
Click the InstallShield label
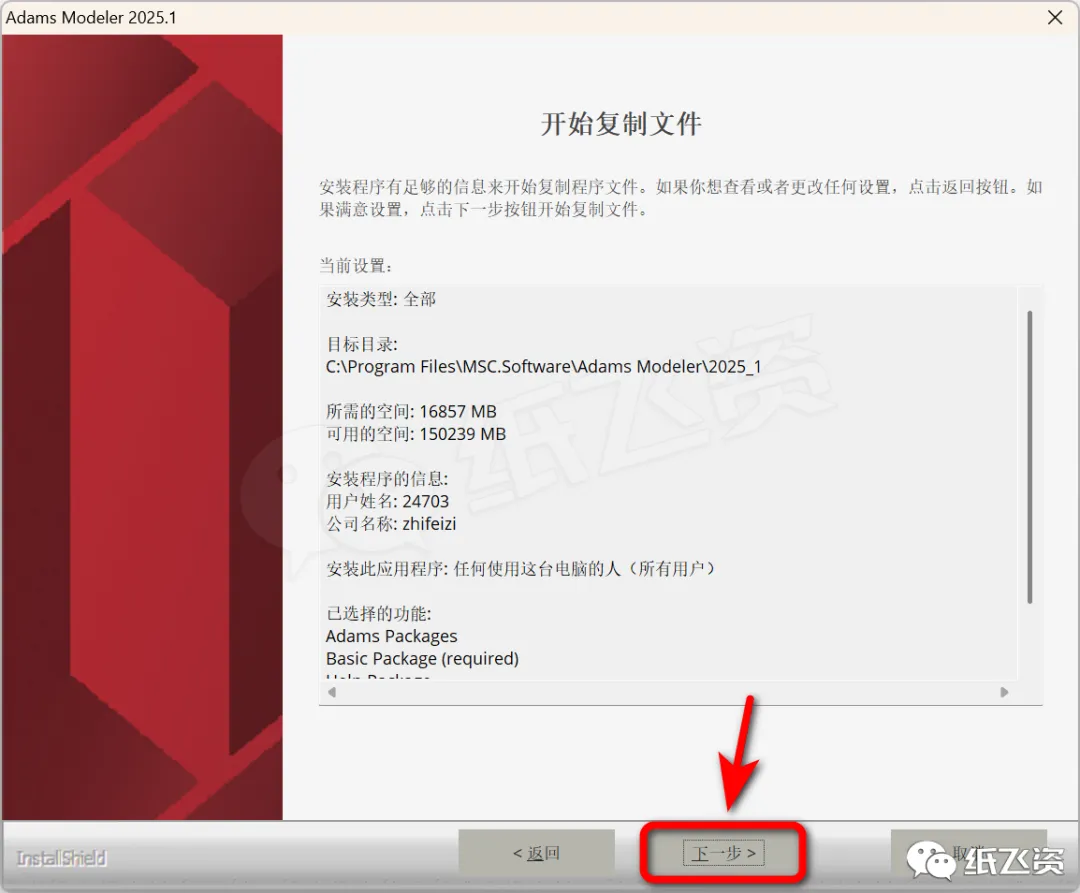pyautogui.click(x=61, y=858)
